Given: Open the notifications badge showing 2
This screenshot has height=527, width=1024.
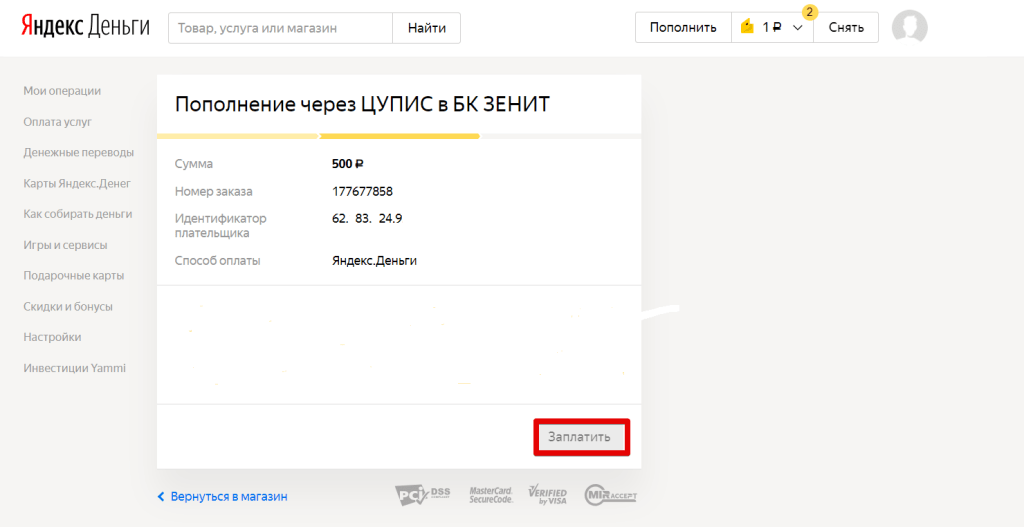Looking at the screenshot, I should (810, 12).
